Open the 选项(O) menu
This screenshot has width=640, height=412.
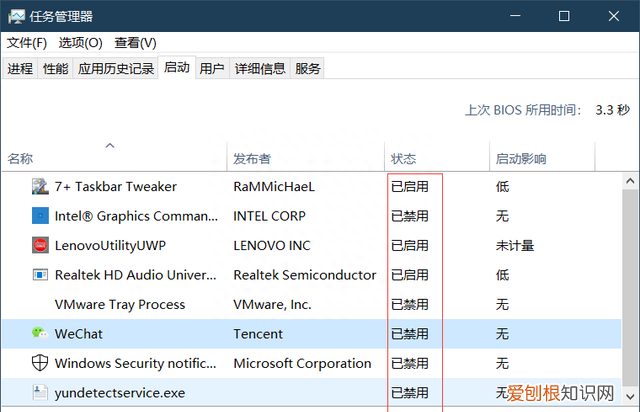point(80,43)
